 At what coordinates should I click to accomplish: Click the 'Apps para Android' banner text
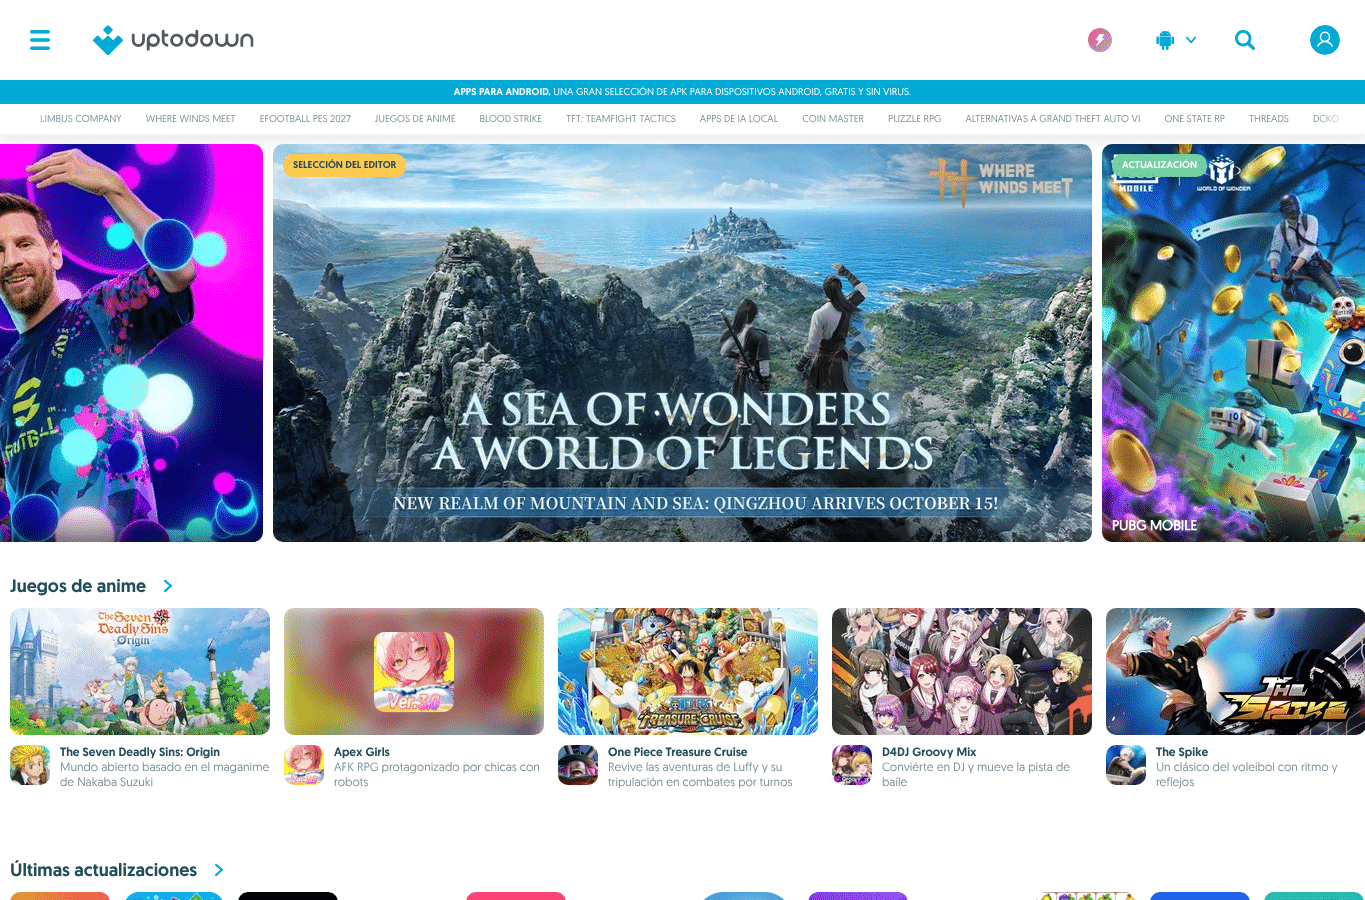click(501, 92)
